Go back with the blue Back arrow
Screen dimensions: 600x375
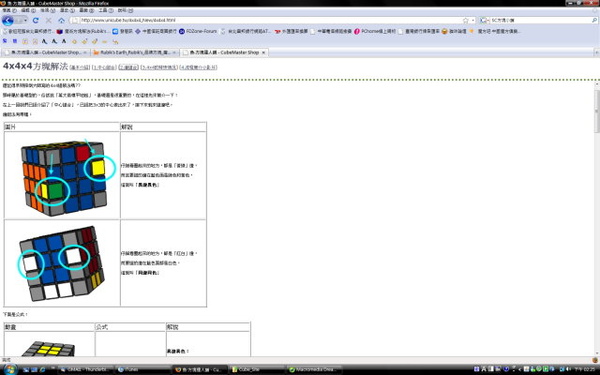8,20
